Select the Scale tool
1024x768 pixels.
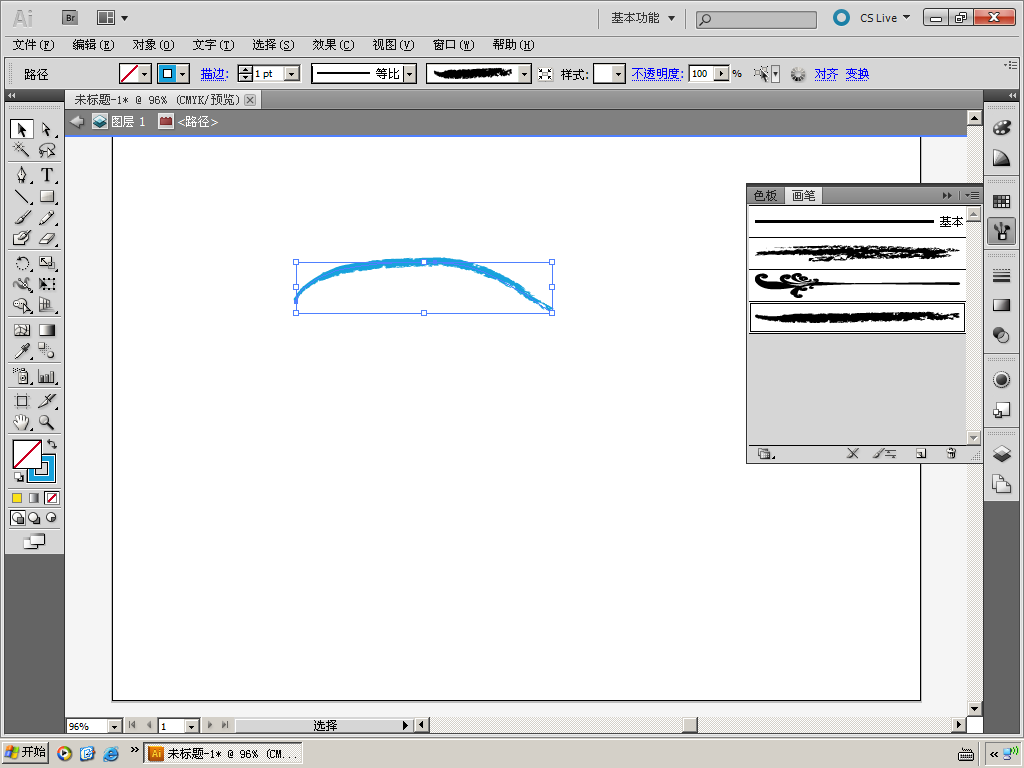46,263
